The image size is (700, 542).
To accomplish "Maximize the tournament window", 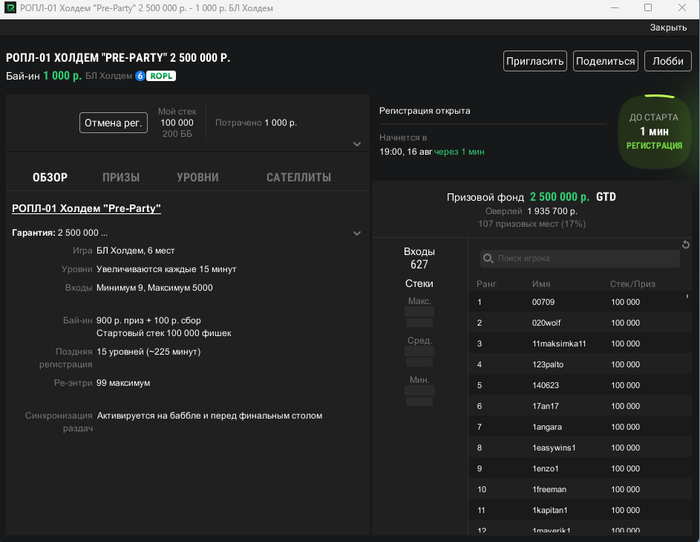I will pyautogui.click(x=648, y=8).
